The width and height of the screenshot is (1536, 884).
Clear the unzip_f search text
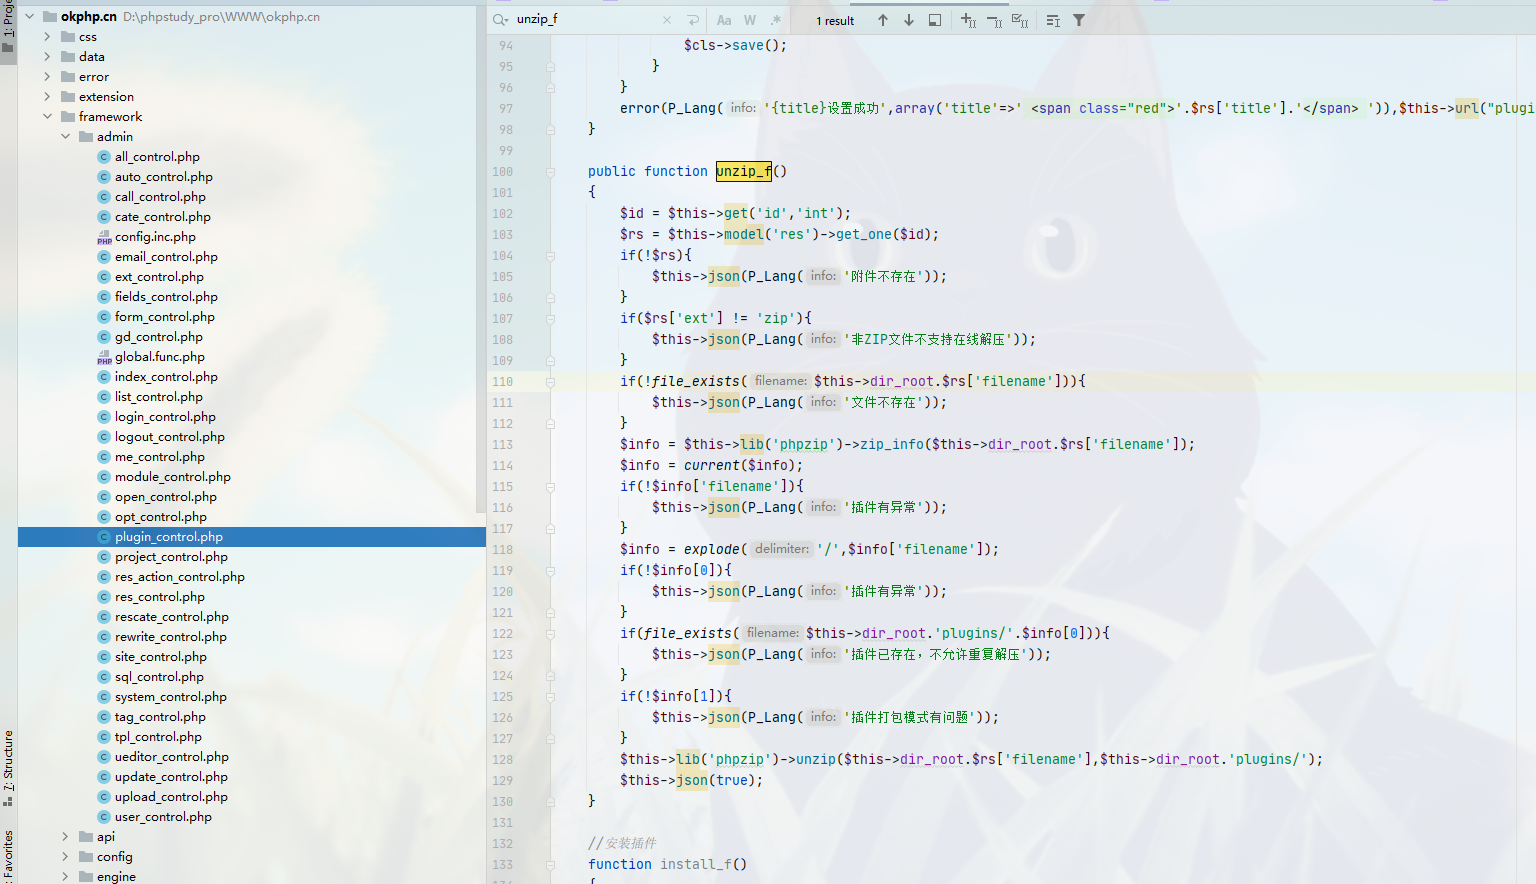667,20
